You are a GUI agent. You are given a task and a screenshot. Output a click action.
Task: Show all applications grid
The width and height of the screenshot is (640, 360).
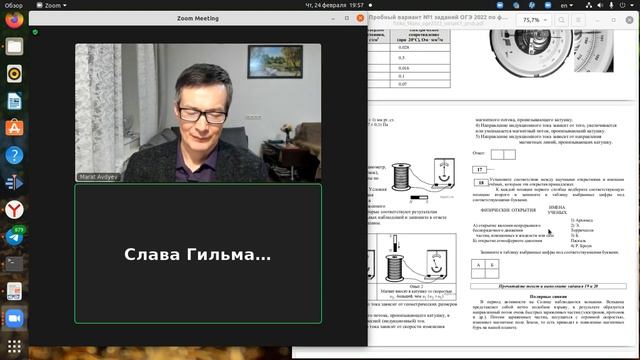click(x=14, y=347)
